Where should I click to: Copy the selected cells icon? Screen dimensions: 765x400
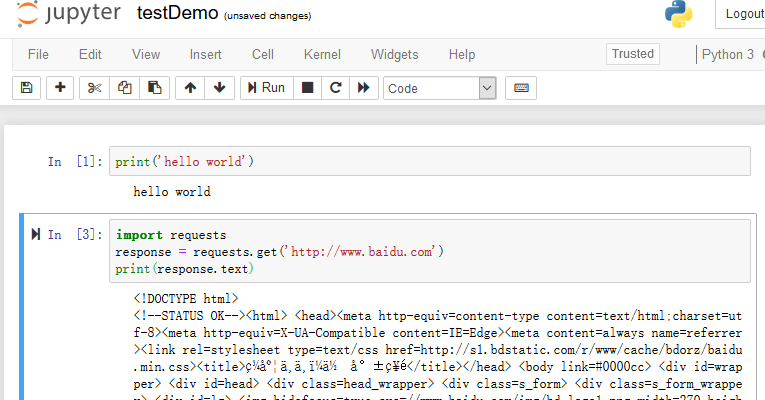[125, 88]
